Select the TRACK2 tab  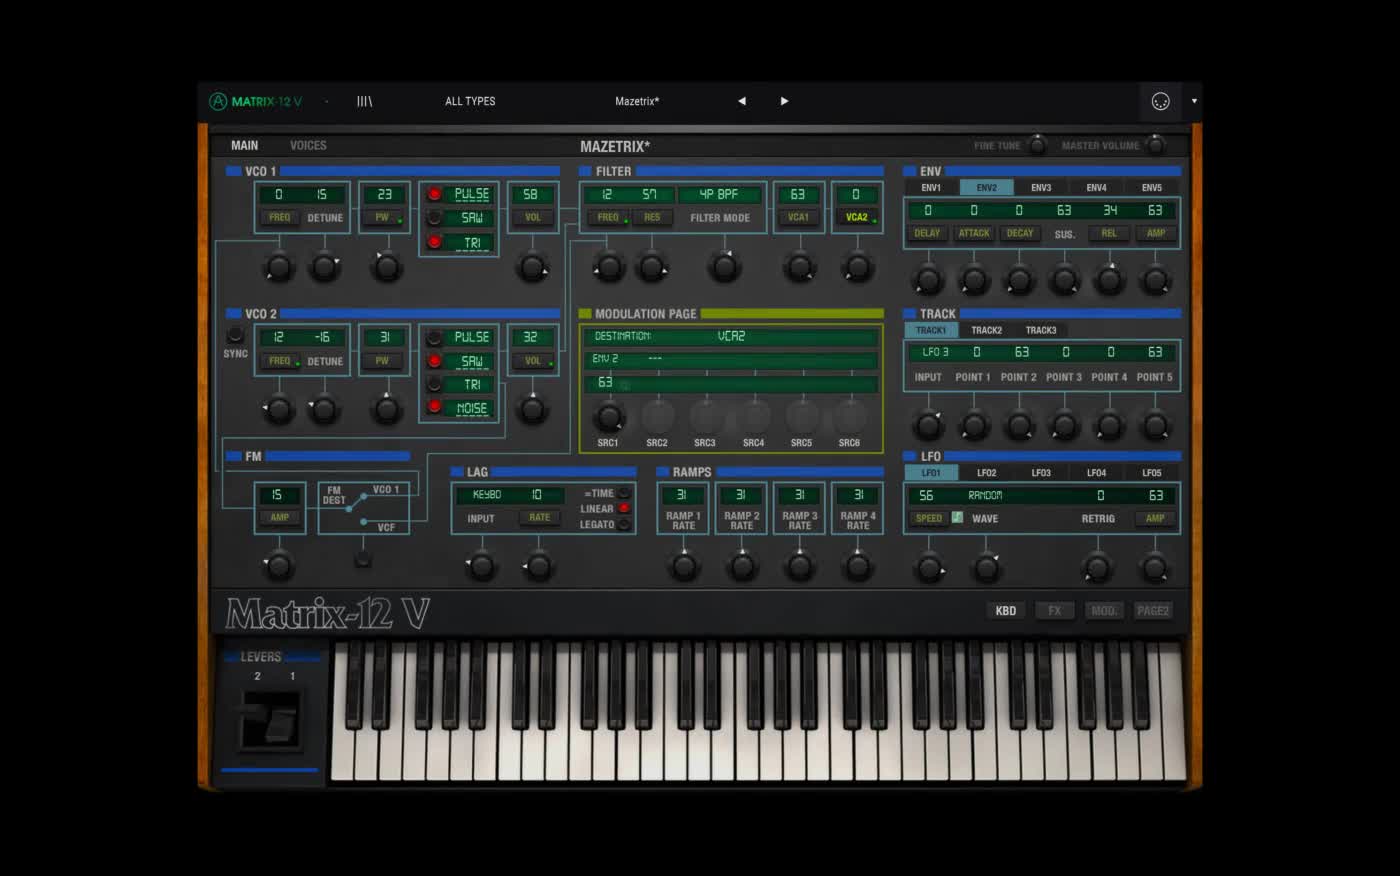click(986, 330)
